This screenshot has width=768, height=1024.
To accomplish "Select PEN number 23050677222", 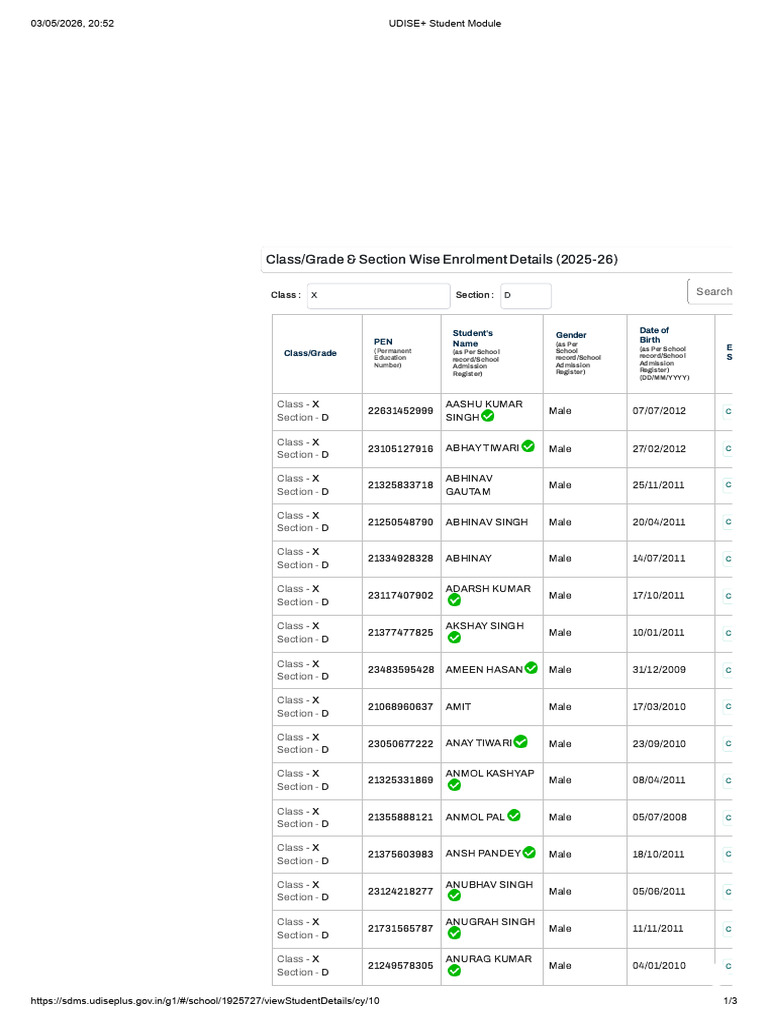I will pos(400,744).
